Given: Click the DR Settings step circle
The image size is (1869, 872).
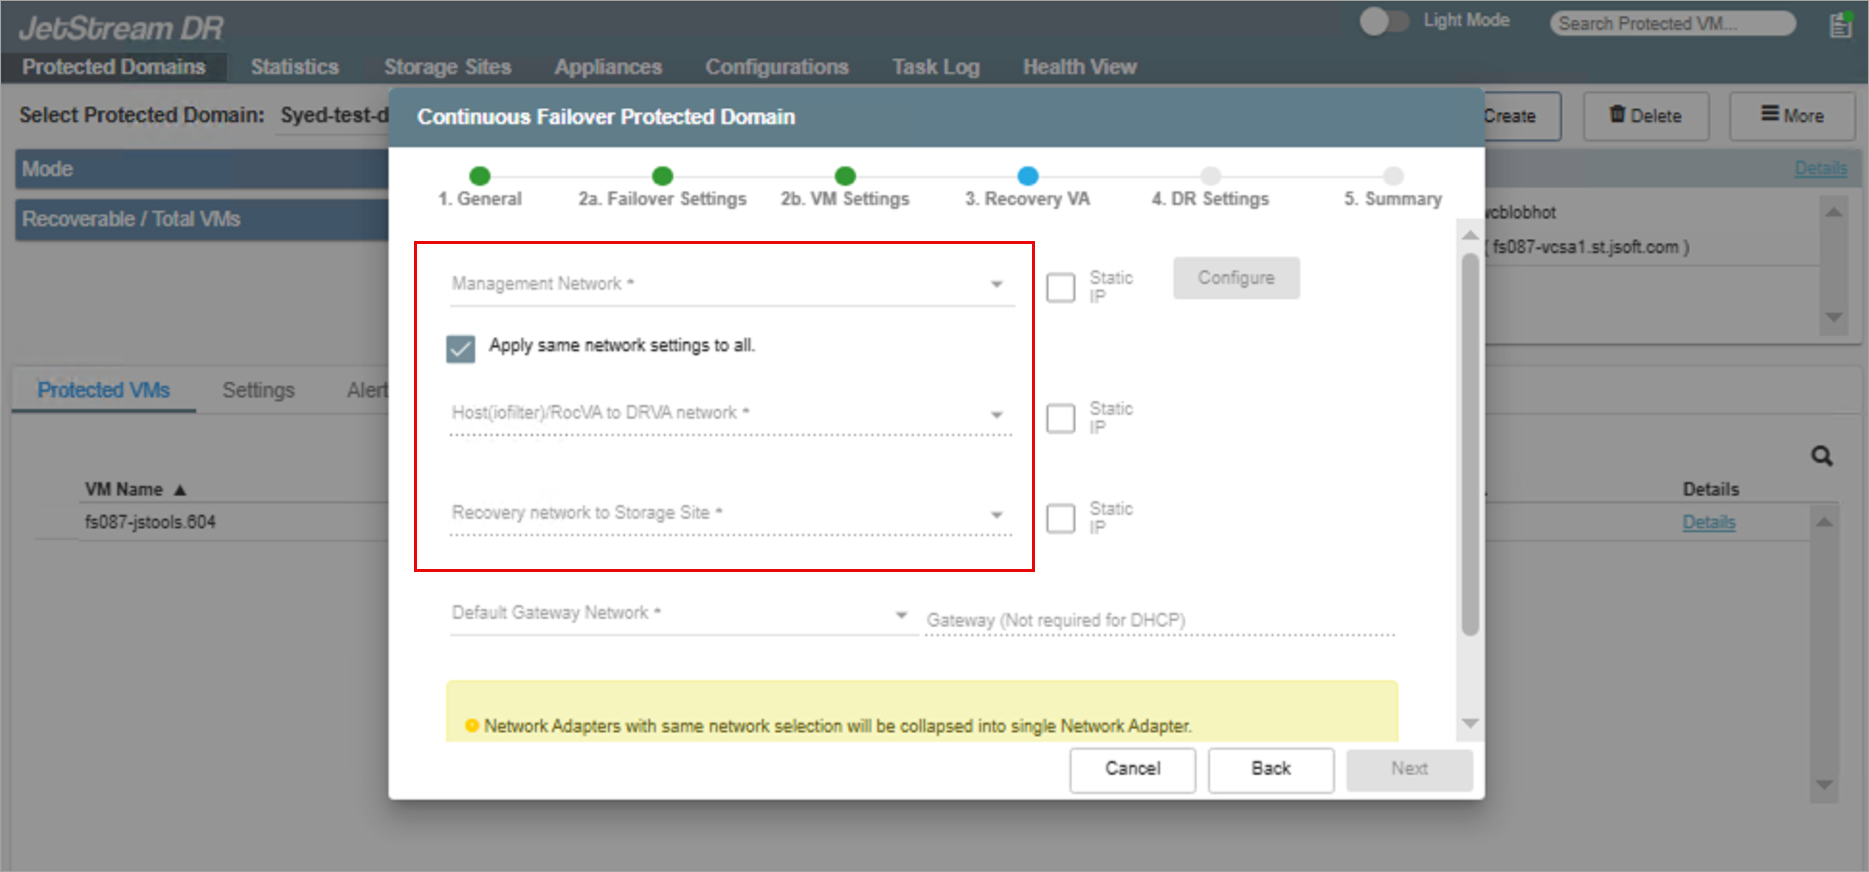Looking at the screenshot, I should pyautogui.click(x=1210, y=176).
